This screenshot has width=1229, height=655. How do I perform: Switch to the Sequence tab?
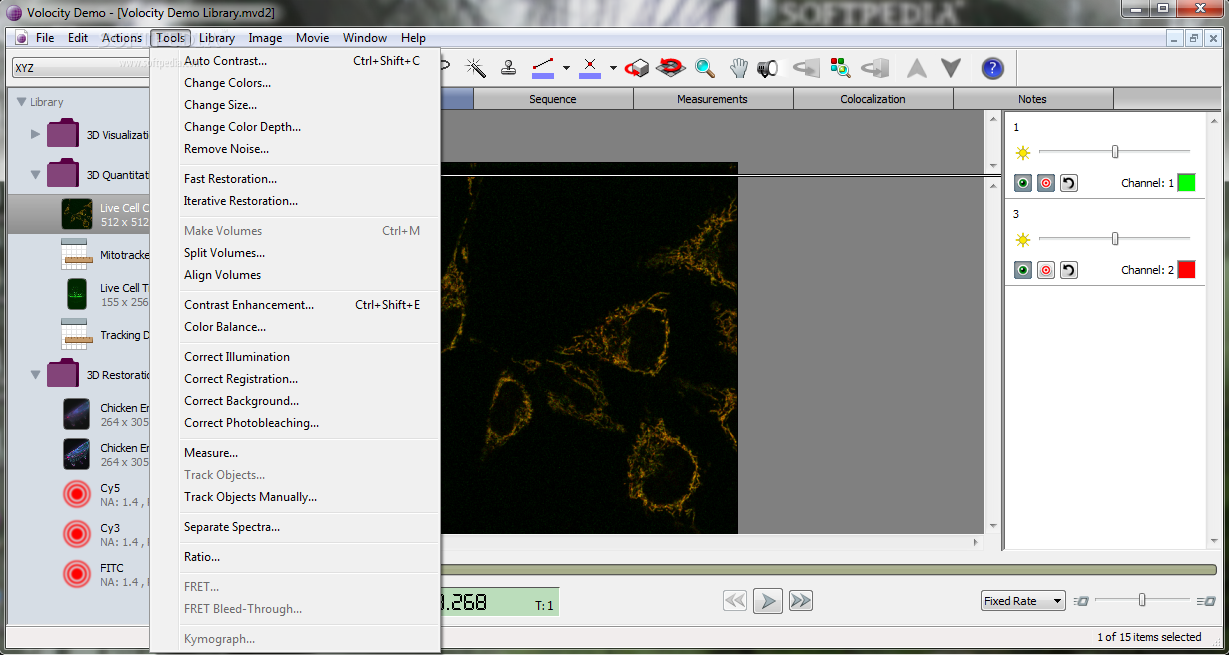tap(553, 99)
